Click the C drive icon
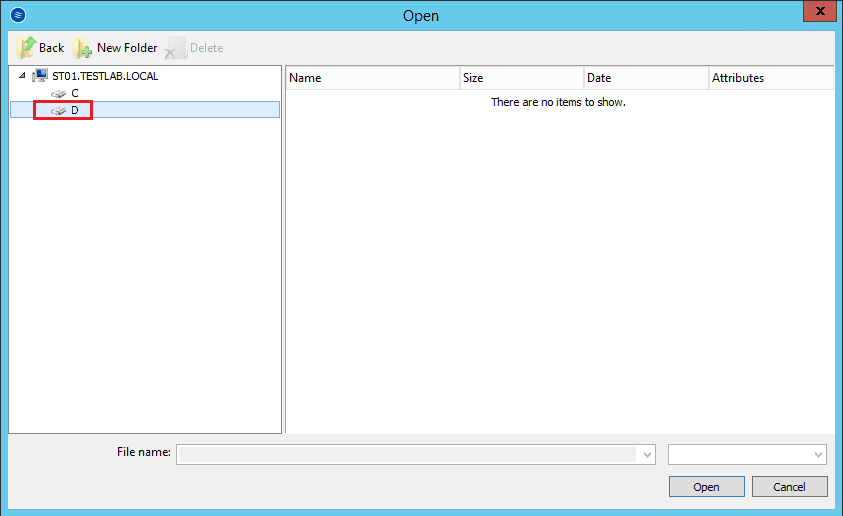Viewport: 843px width, 516px height. coord(58,94)
